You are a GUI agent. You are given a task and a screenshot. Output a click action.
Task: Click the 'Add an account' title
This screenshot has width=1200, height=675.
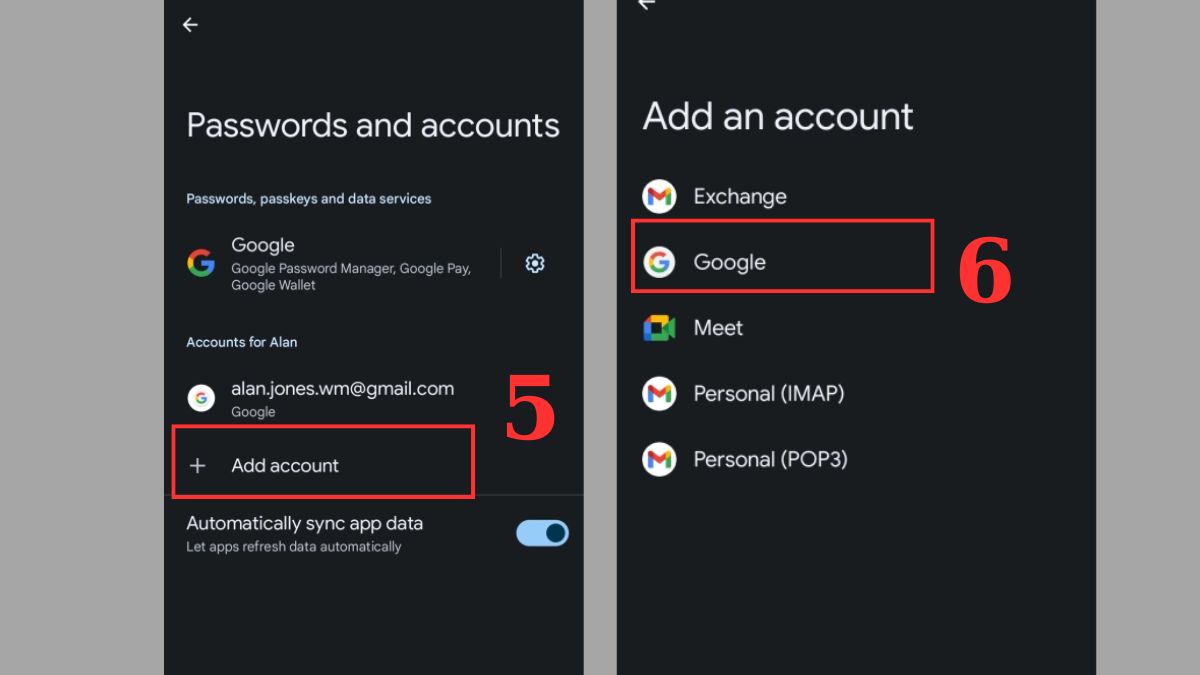click(778, 116)
